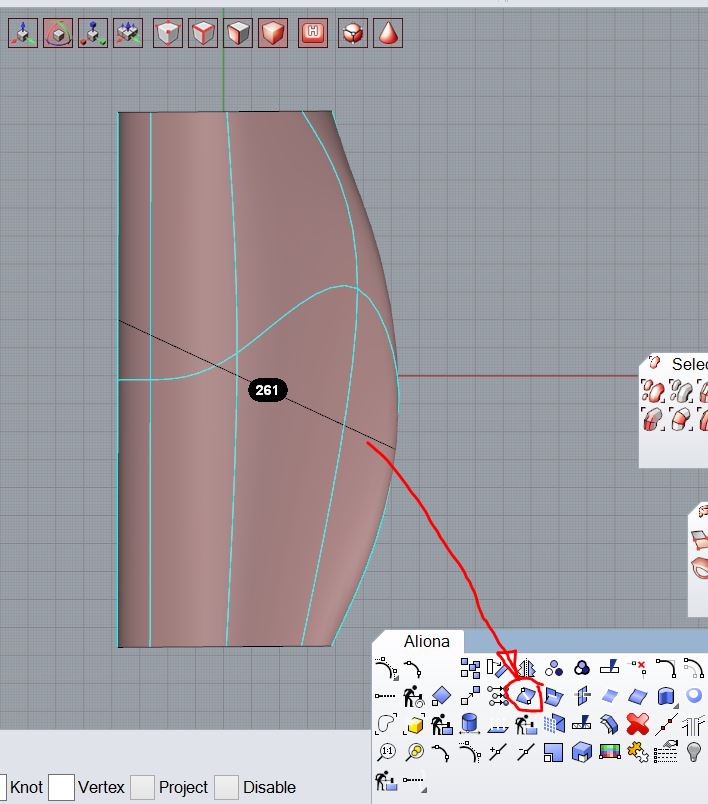Click the line with red points icon
This screenshot has height=804, width=708.
[666, 724]
